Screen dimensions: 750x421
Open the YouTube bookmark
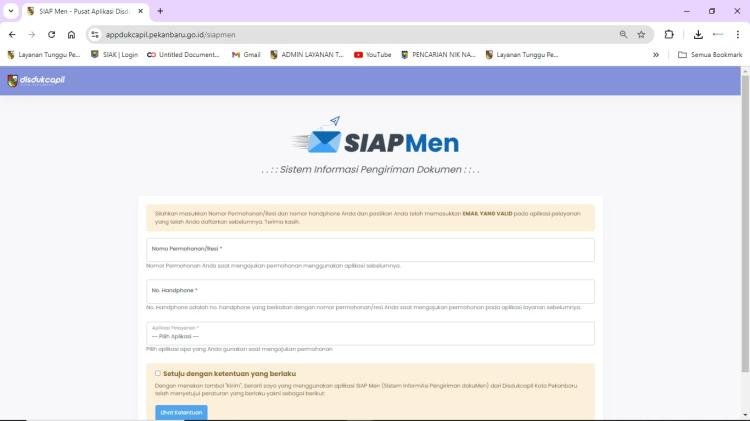[373, 55]
